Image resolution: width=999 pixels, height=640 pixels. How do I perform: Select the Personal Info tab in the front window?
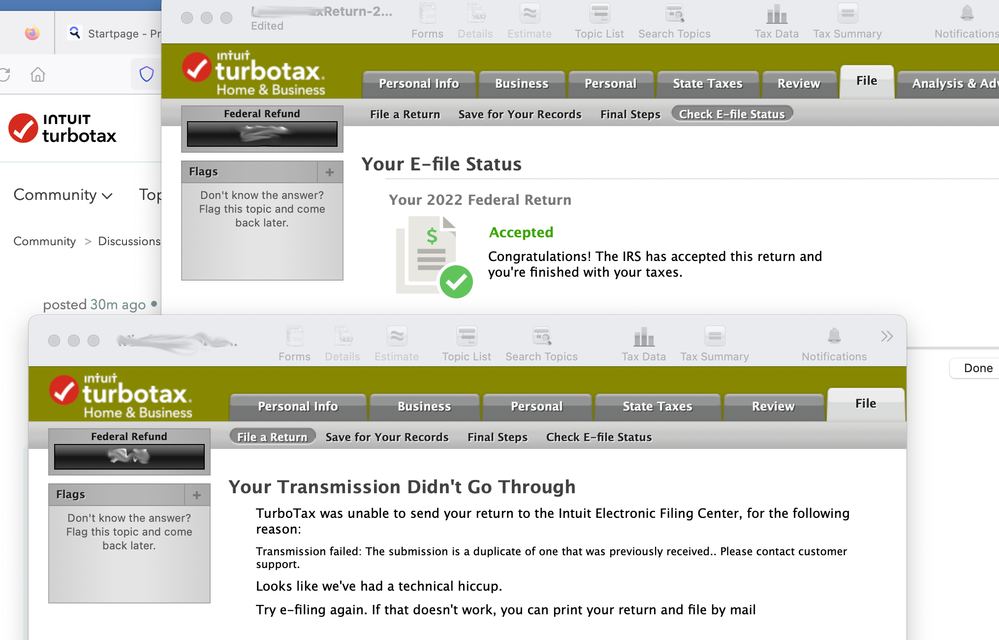point(298,406)
